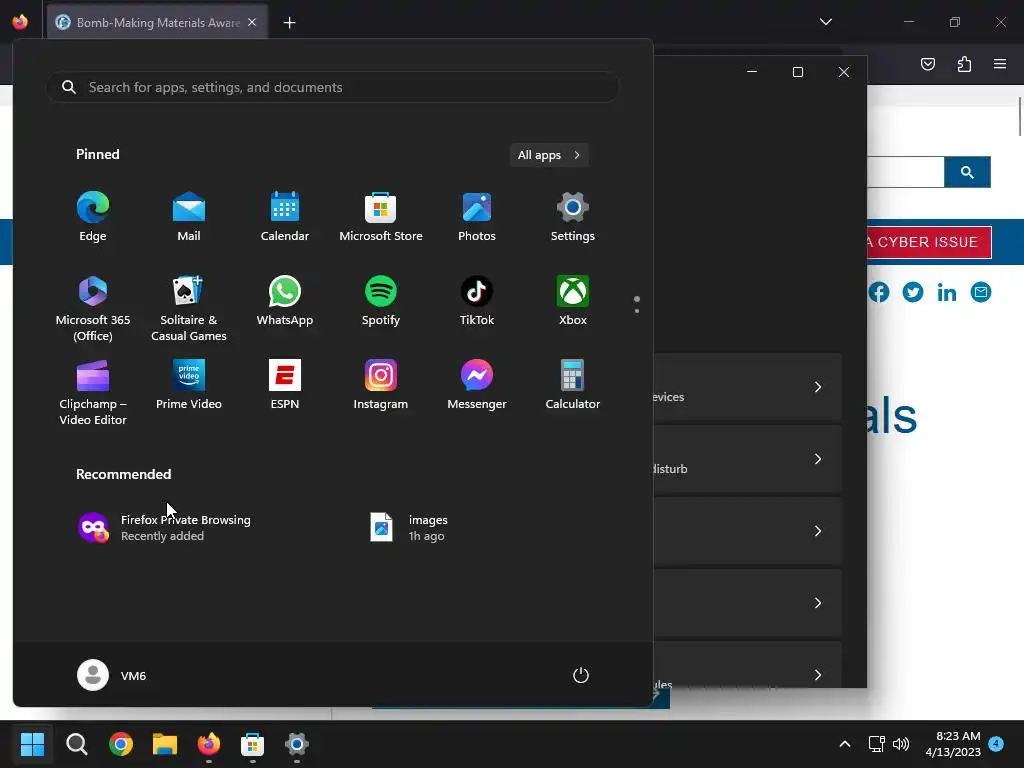This screenshot has height=768, width=1024.
Task: Open volume control in system tray
Action: [901, 744]
